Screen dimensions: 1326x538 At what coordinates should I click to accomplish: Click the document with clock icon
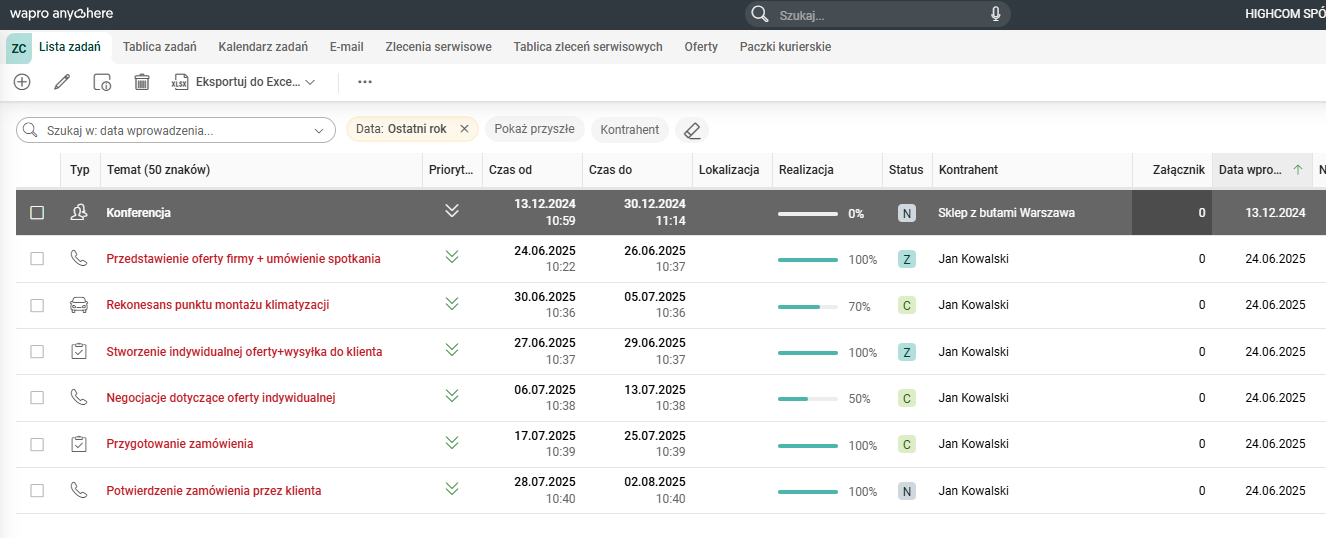[102, 82]
